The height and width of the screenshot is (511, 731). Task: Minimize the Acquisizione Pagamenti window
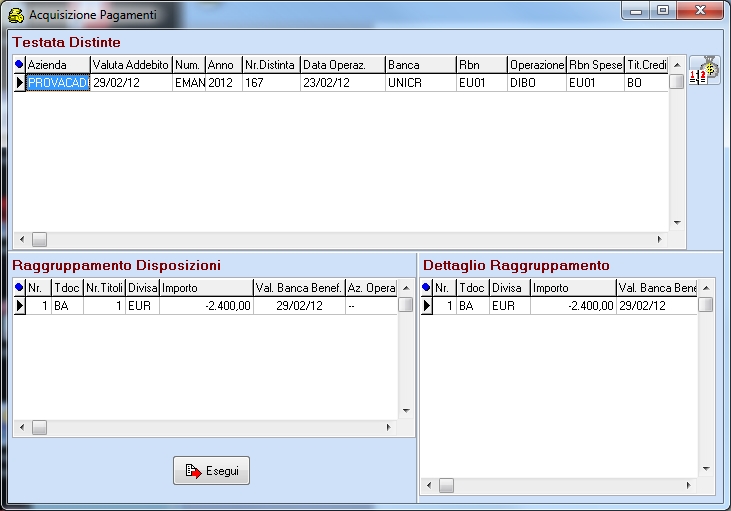click(636, 11)
